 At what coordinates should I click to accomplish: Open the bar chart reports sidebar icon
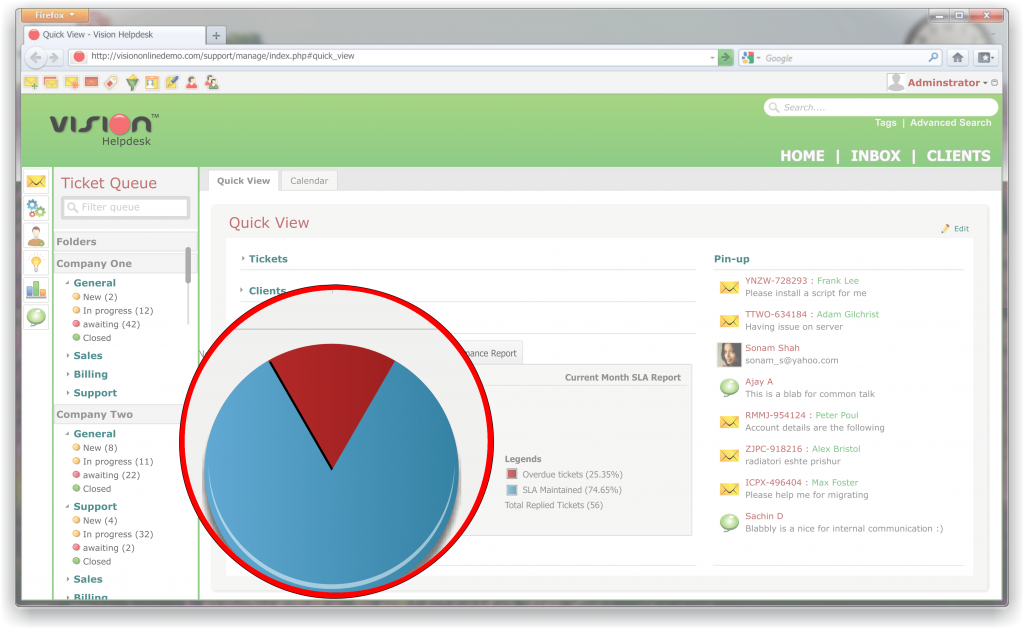[36, 290]
